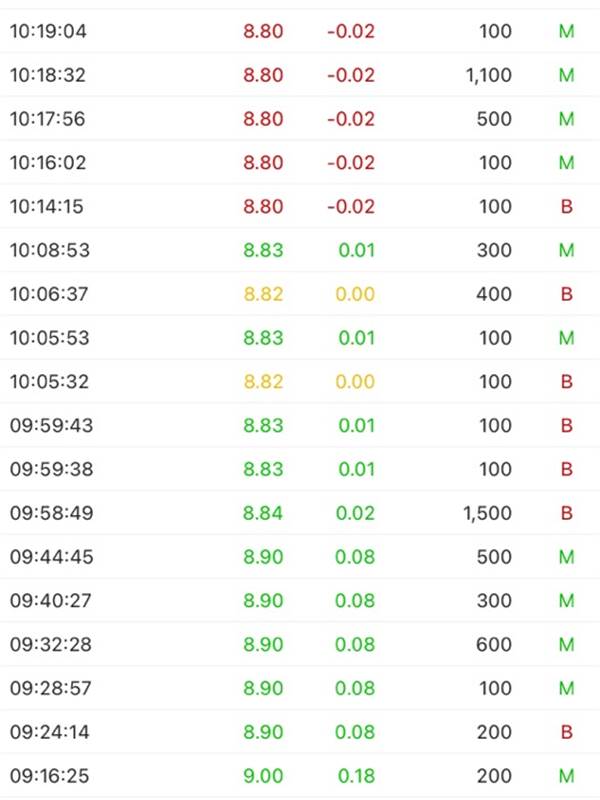Tap the M marker in the 10:05:53 row

[x=566, y=338]
